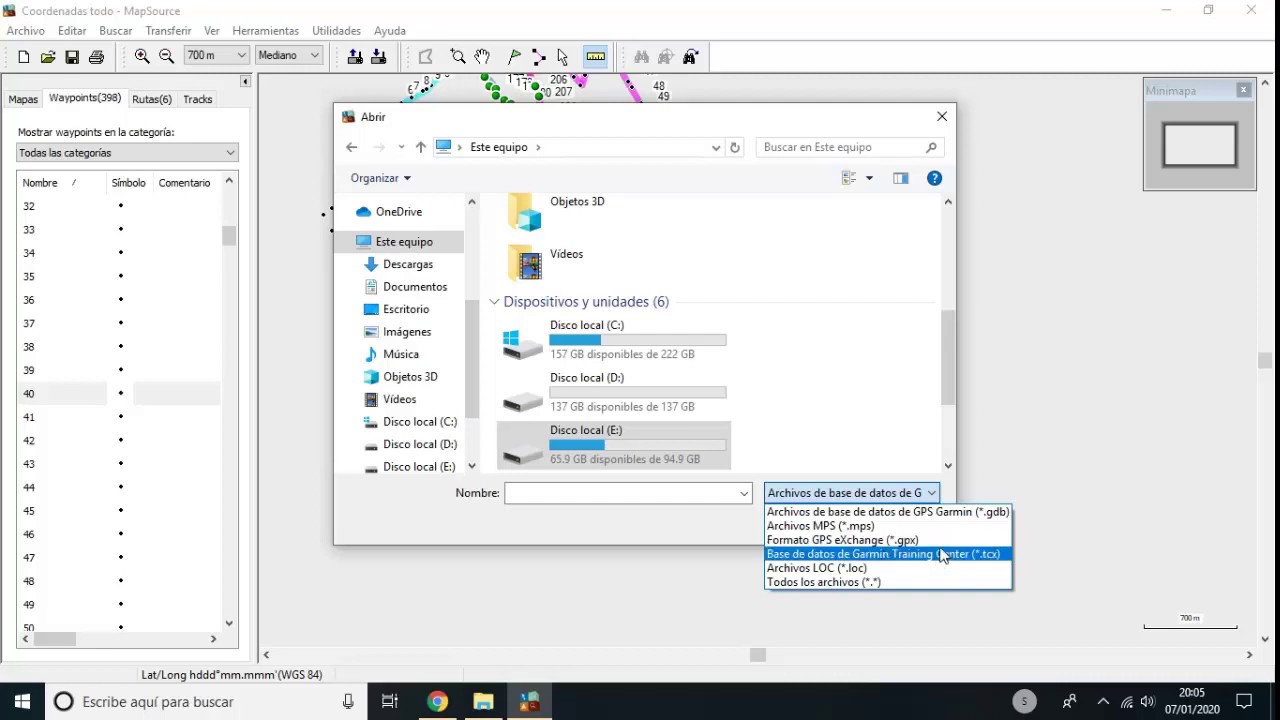
Task: Select the Route tool
Action: click(539, 57)
